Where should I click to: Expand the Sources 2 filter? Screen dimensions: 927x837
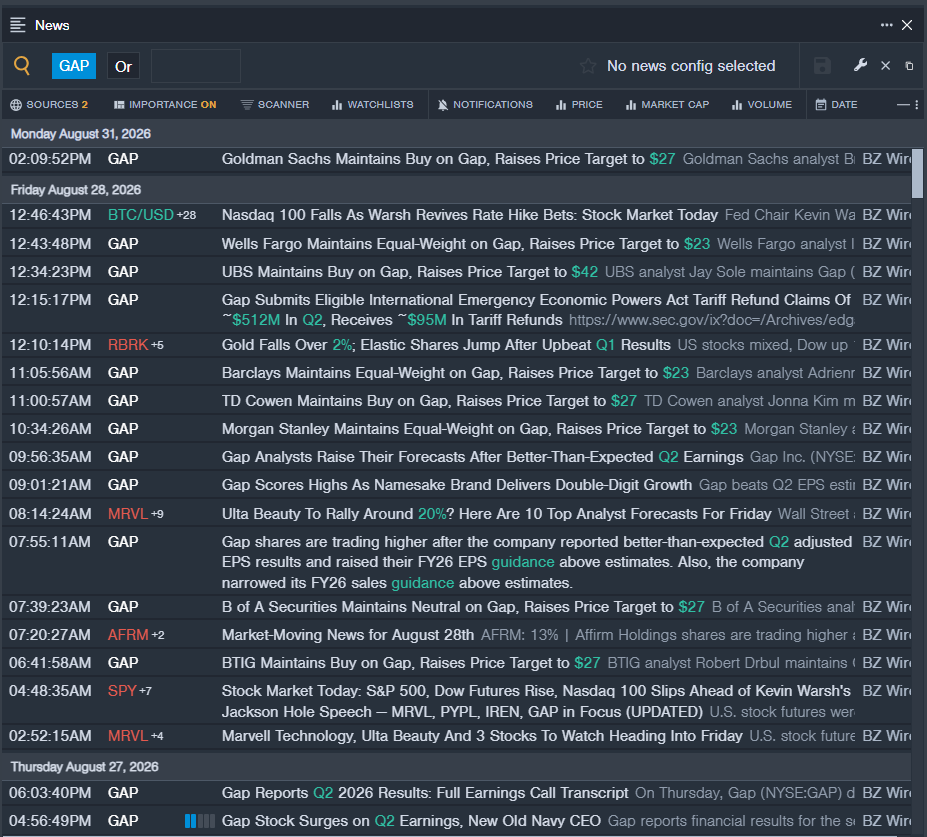(49, 105)
